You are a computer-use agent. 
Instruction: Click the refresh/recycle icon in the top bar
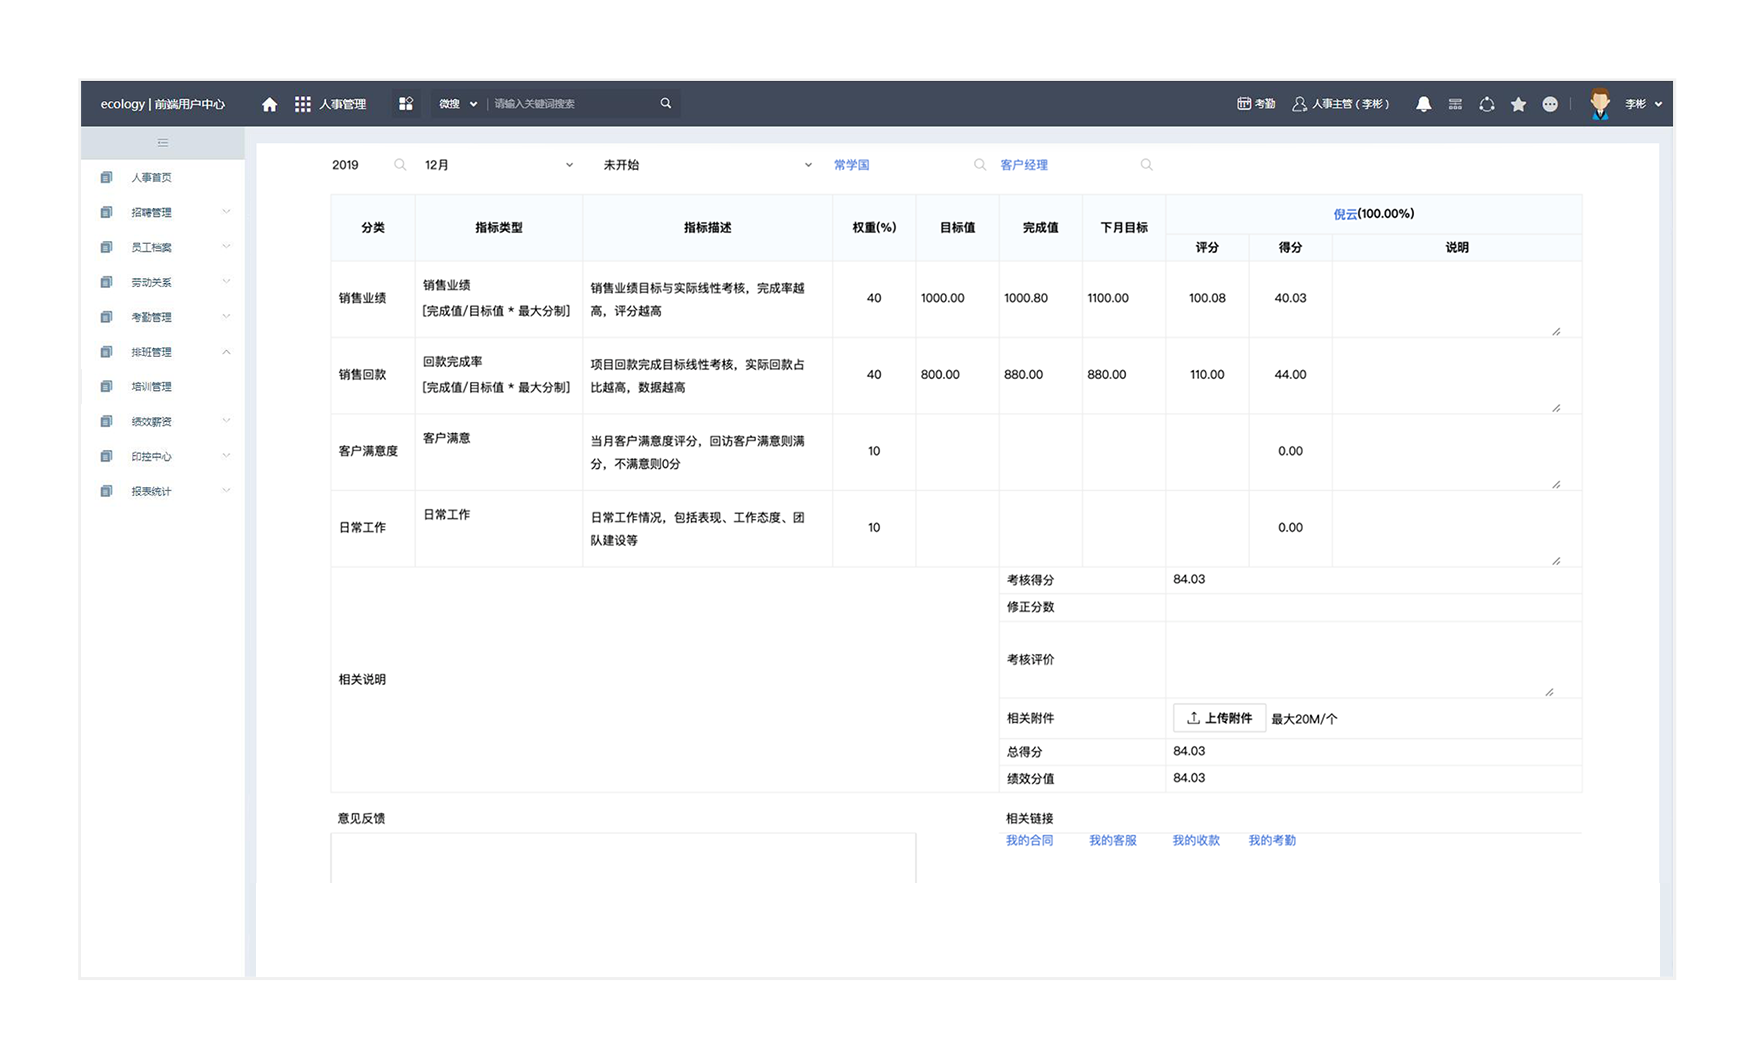1487,104
